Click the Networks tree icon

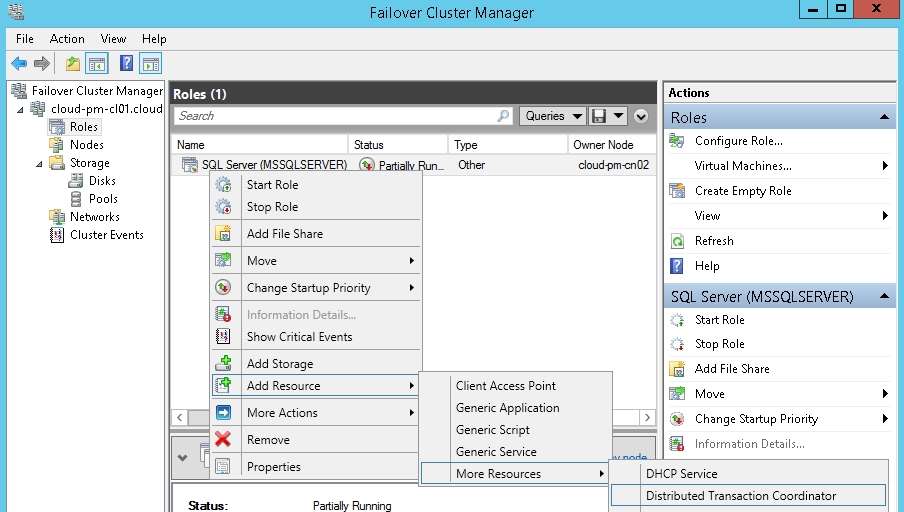click(56, 217)
